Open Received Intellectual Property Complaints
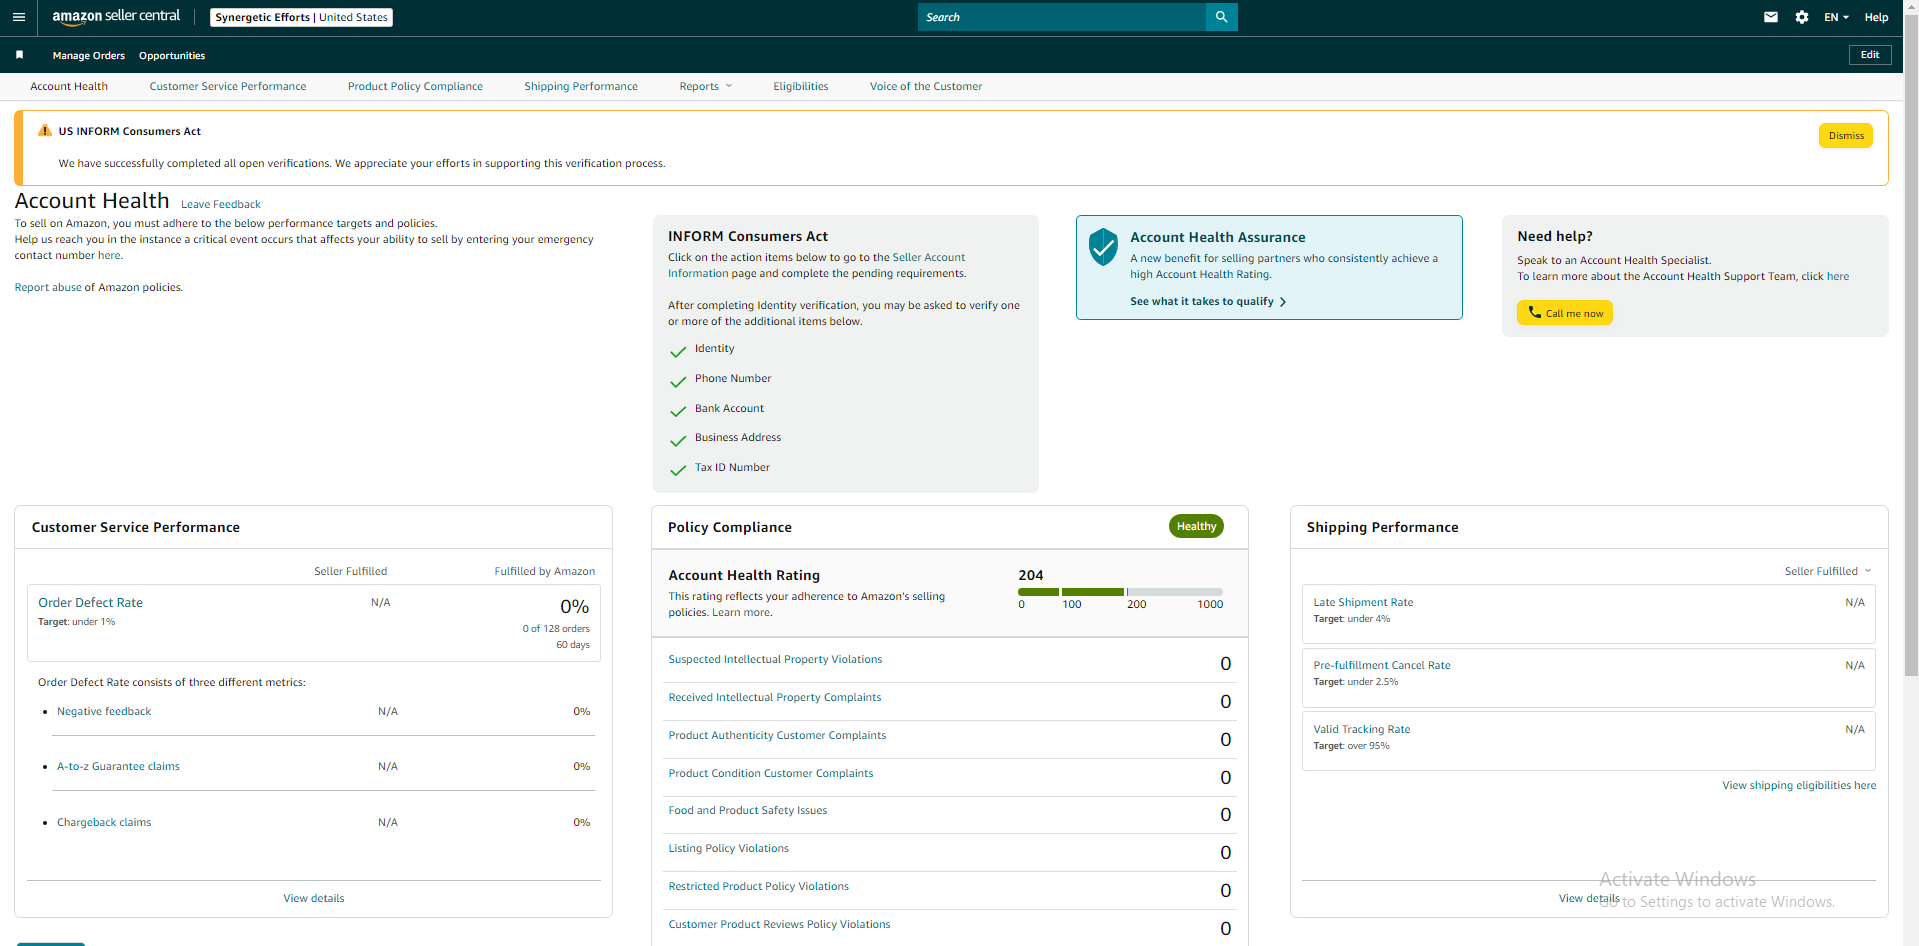 tap(775, 697)
